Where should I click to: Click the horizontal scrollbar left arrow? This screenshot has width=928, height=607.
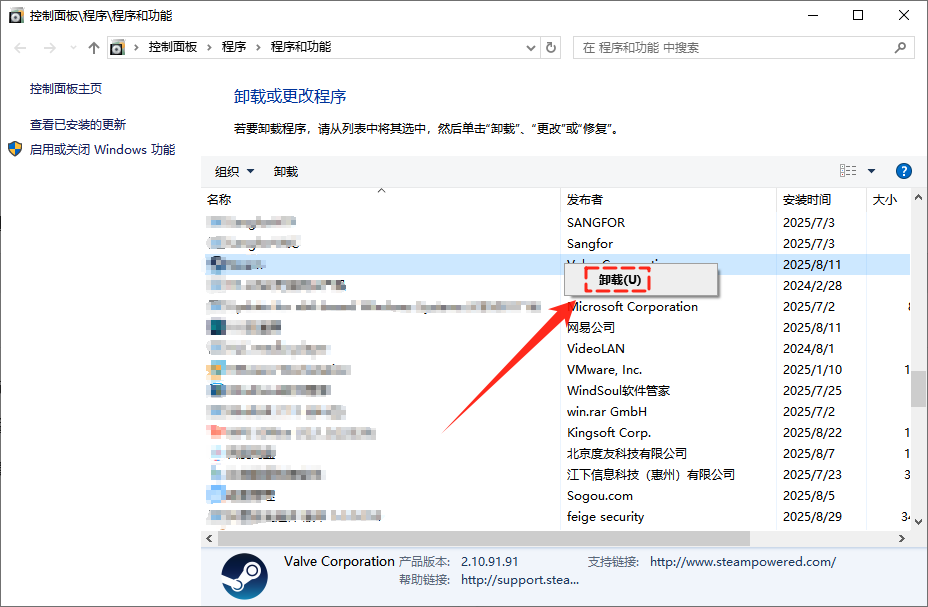pos(209,538)
